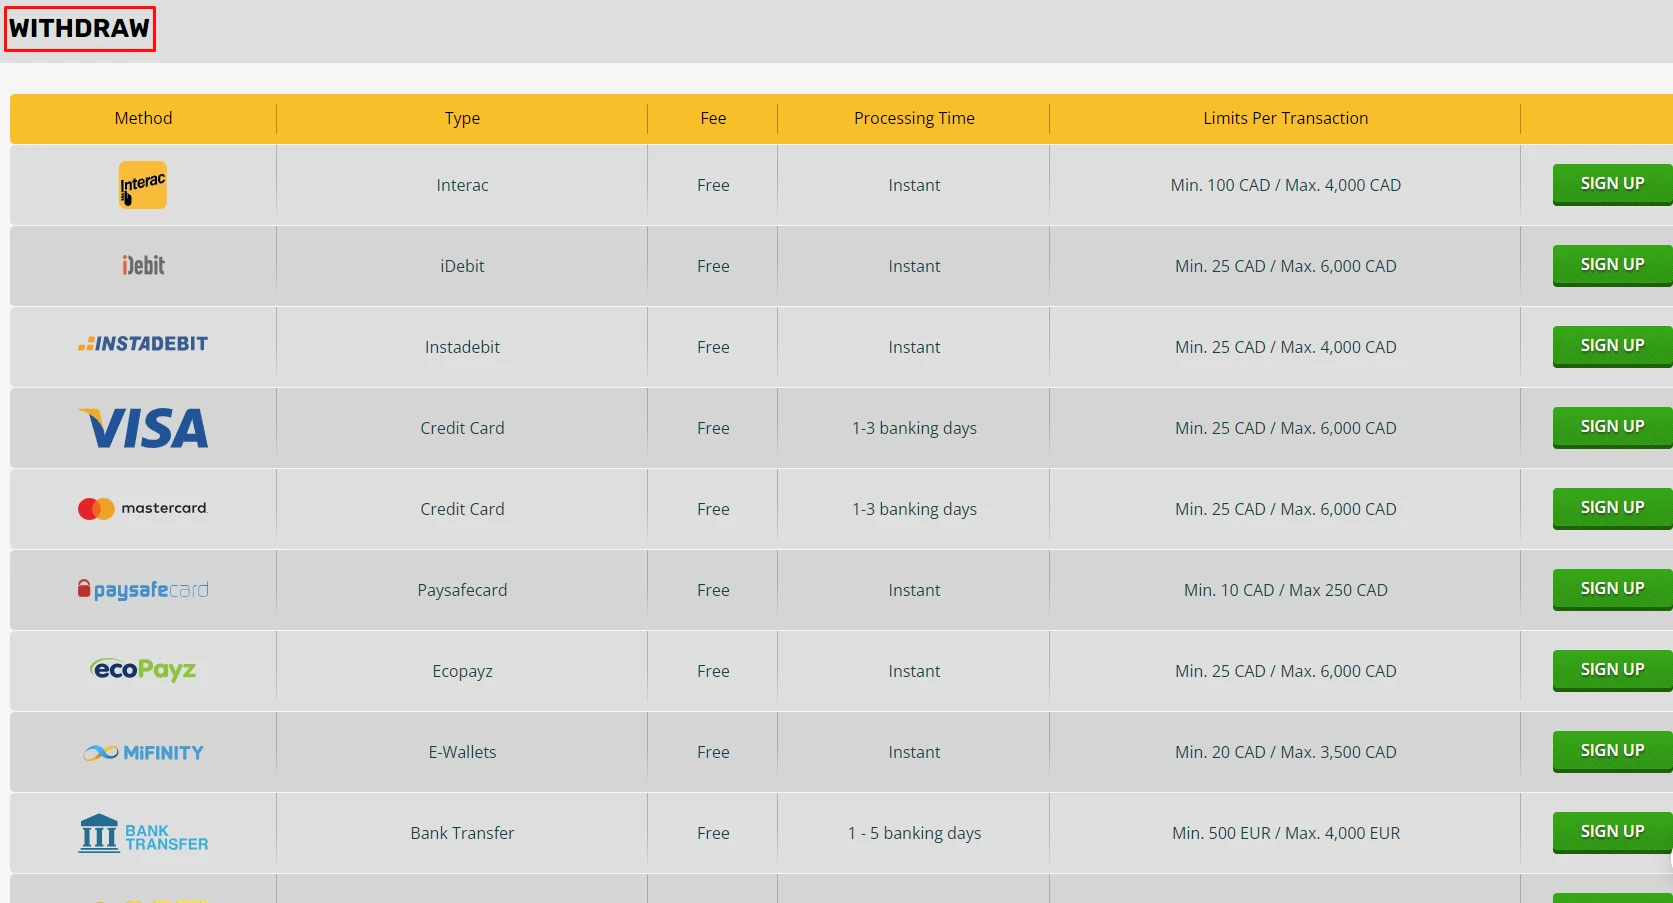Click the iDebit logo
This screenshot has height=903, width=1673.
[x=143, y=265]
